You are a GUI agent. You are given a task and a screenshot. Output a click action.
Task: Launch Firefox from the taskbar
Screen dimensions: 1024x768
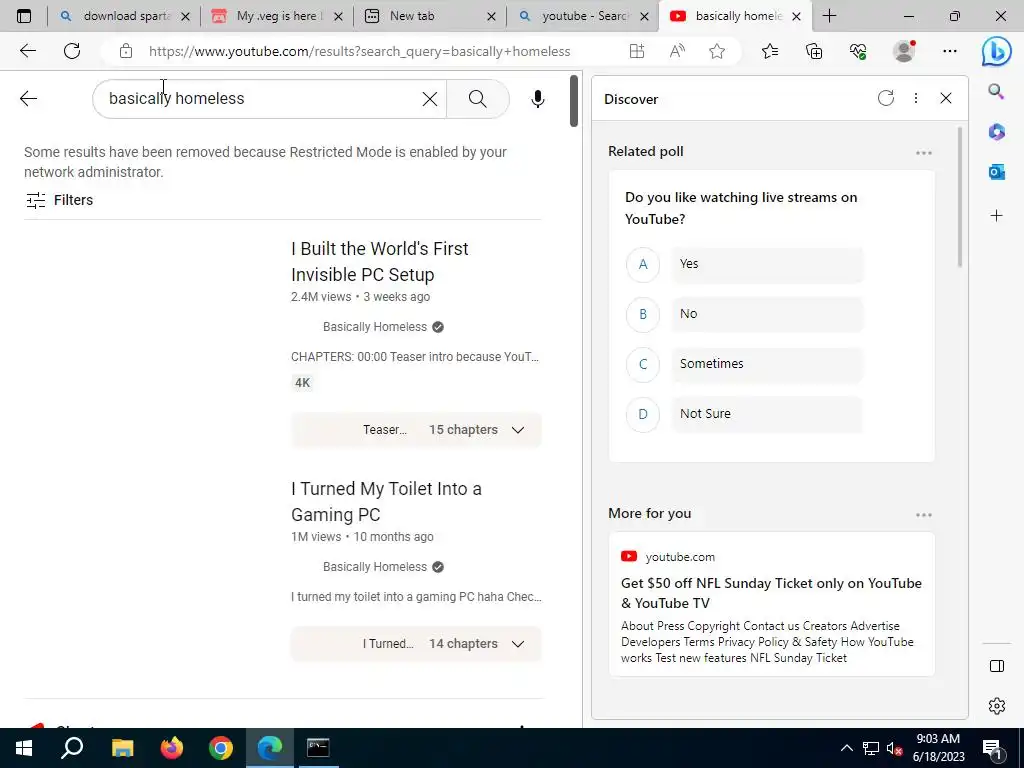click(x=172, y=748)
